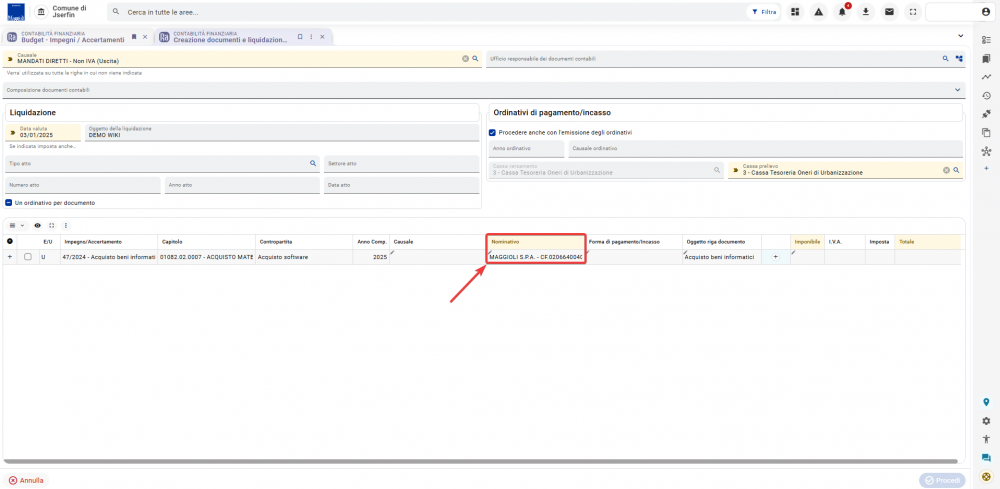Open the Creazione documenti tab three-dot menu
The image size is (1000, 489).
[x=311, y=37]
